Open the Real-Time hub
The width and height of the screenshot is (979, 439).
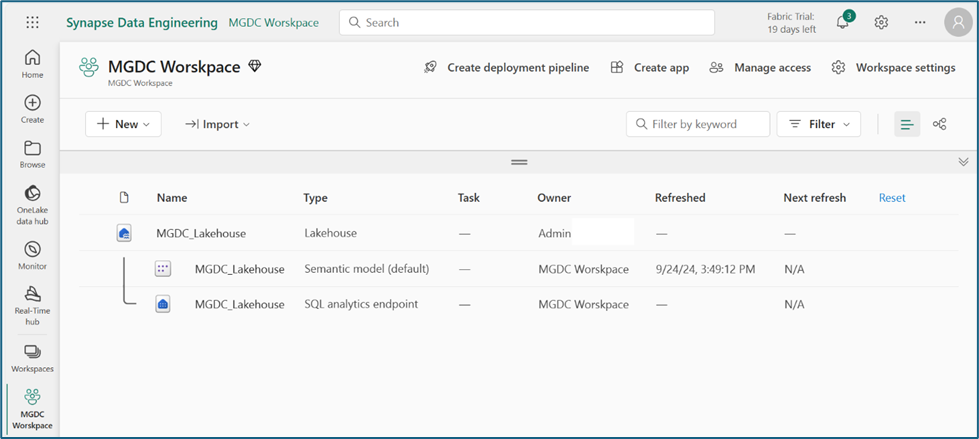32,305
